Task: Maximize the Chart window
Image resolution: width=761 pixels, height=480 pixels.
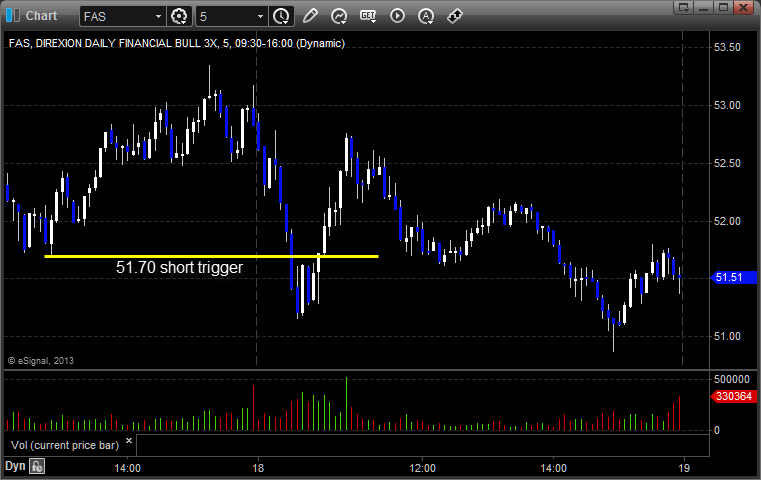Action: [x=723, y=7]
